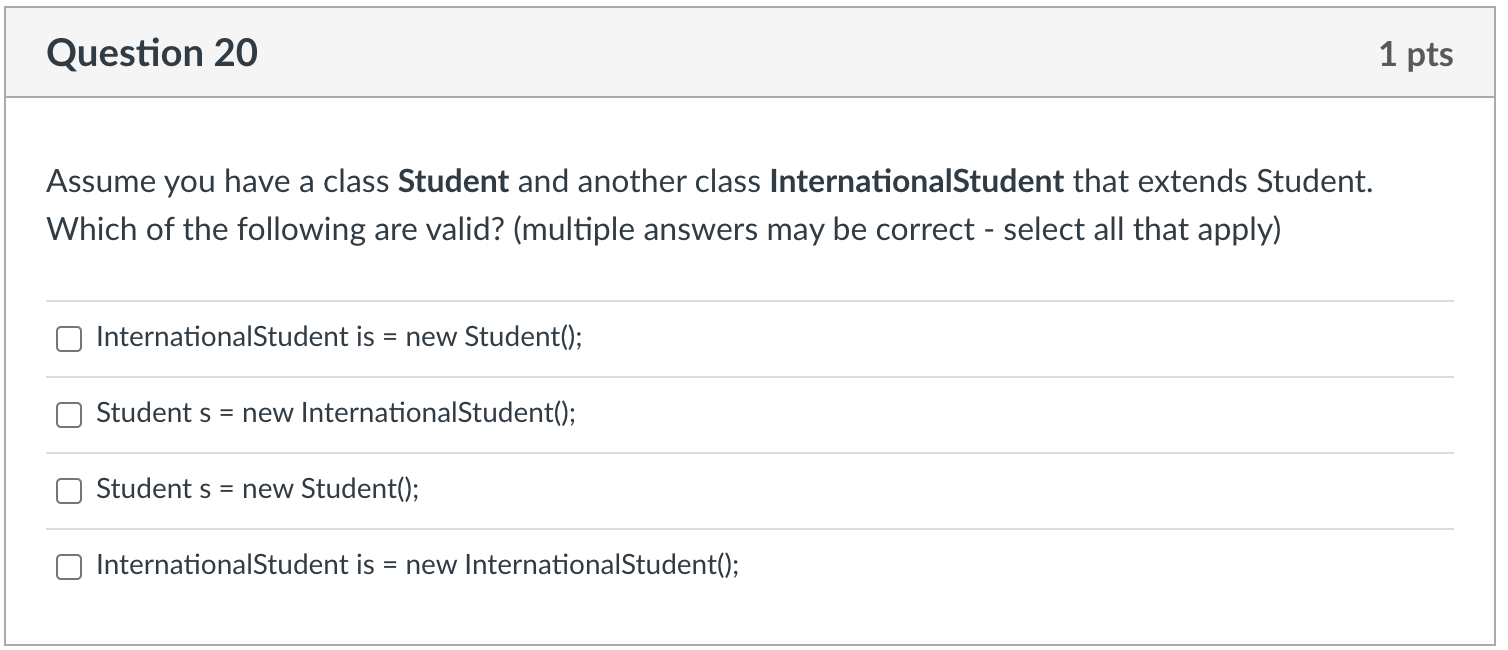Check the "Student s = new Student();" option
Screen dimensions: 1508x650
(68, 491)
